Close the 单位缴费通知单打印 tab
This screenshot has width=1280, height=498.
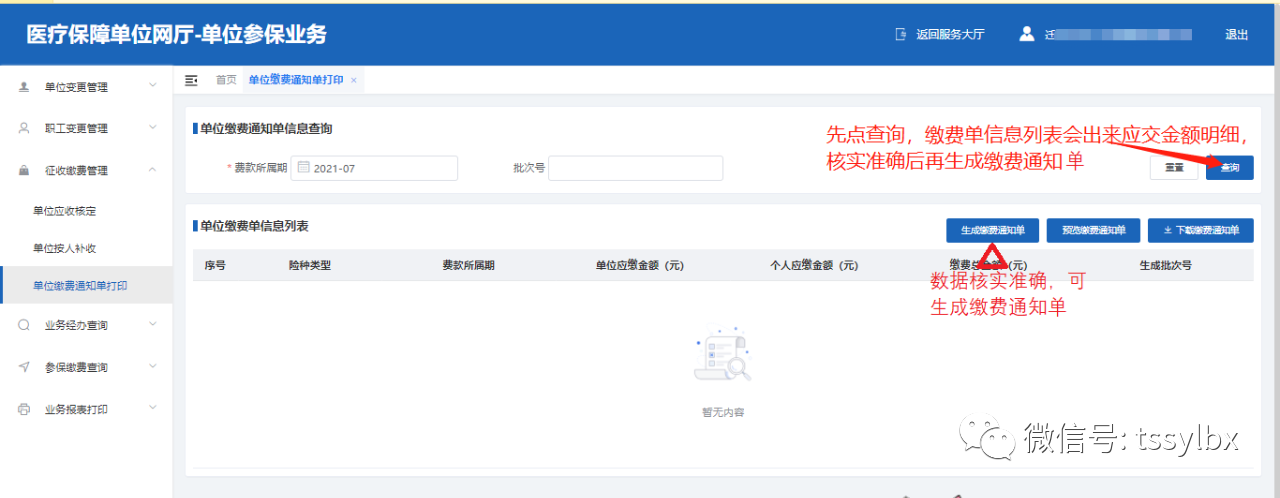coord(354,80)
